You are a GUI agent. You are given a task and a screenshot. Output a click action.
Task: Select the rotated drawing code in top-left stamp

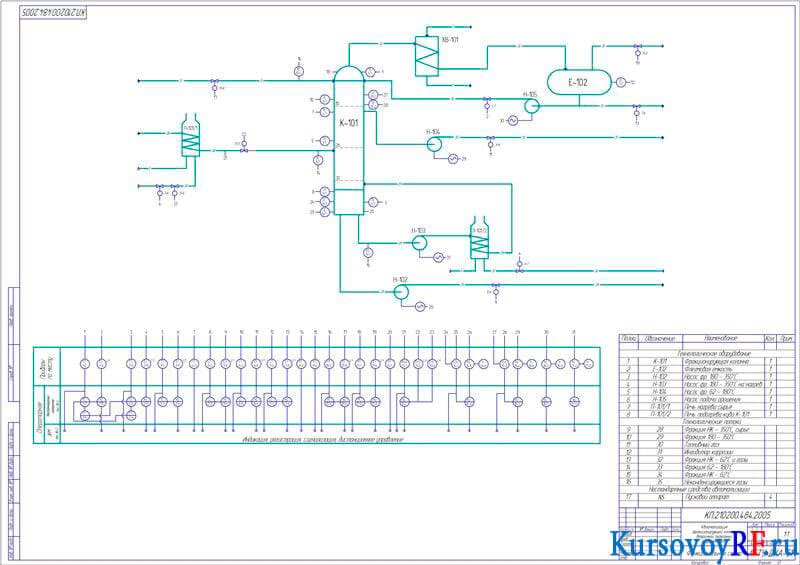click(54, 13)
